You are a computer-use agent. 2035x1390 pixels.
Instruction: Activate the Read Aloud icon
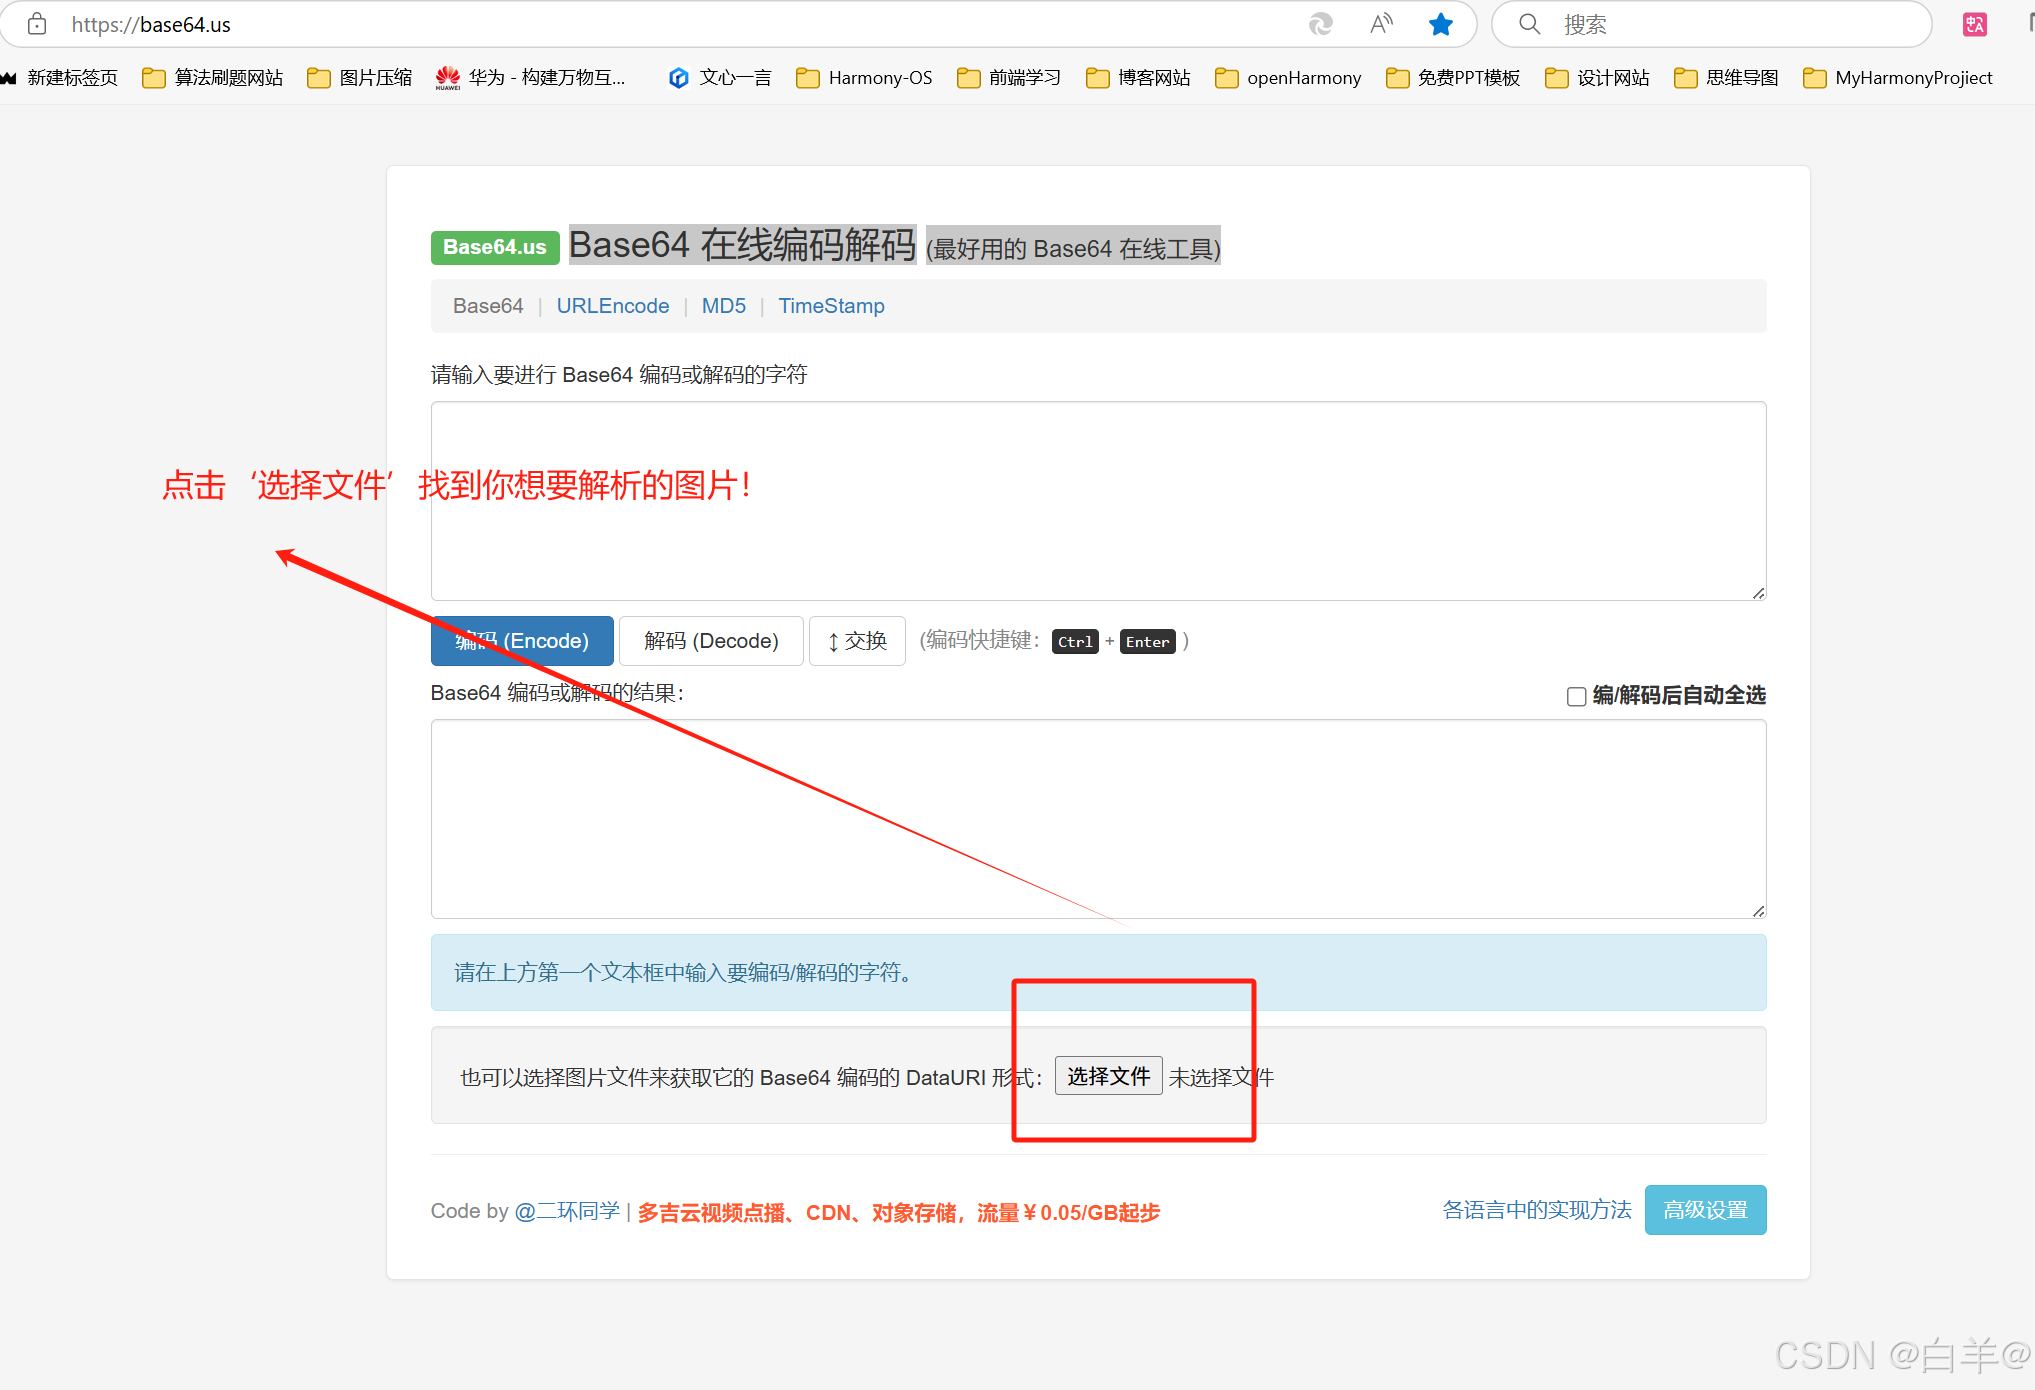tap(1381, 24)
